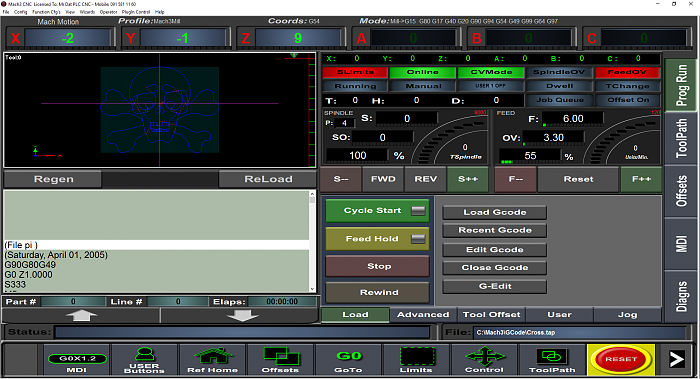Viewport: 700px width, 379px height.
Task: Open the Config menu
Action: (x=21, y=12)
